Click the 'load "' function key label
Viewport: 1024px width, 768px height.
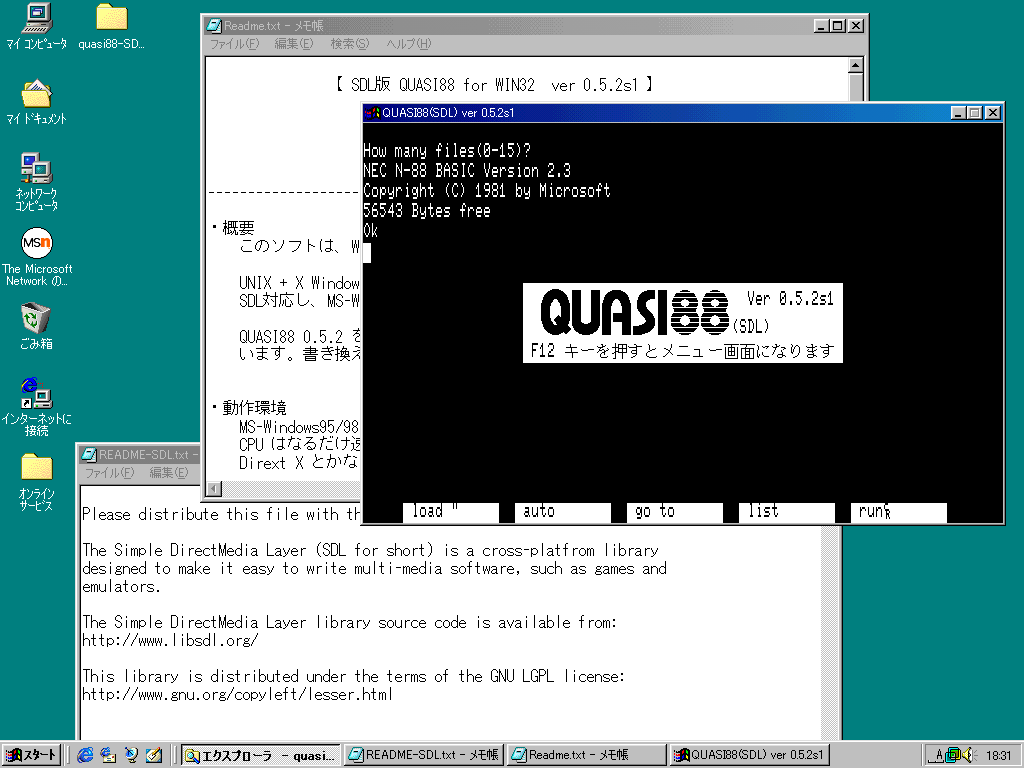[x=451, y=511]
